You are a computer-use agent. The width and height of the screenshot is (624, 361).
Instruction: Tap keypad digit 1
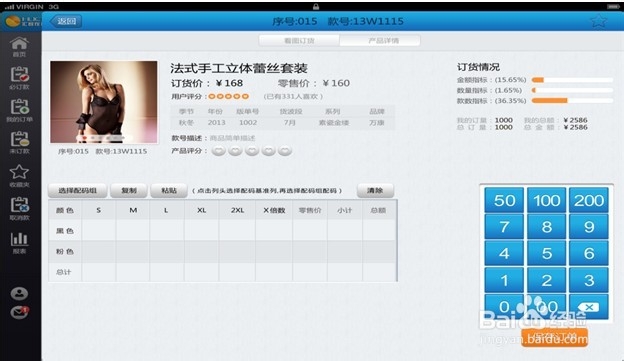pyautogui.click(x=504, y=280)
